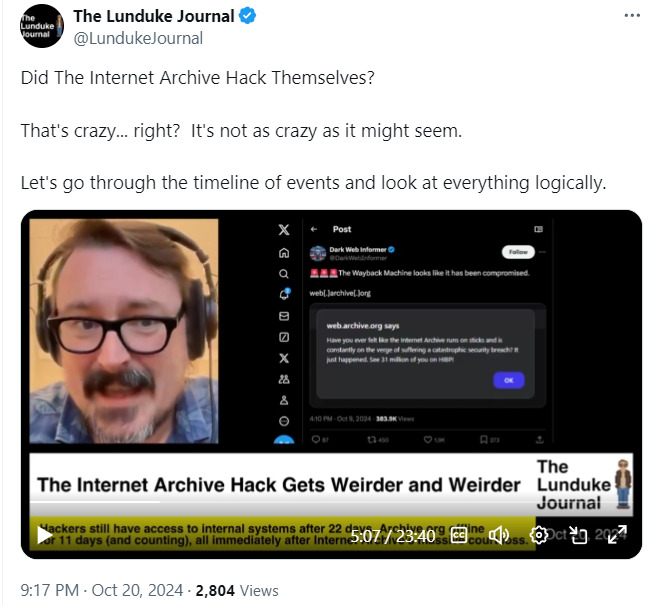Open The Lunduke Journal display name

click(154, 16)
